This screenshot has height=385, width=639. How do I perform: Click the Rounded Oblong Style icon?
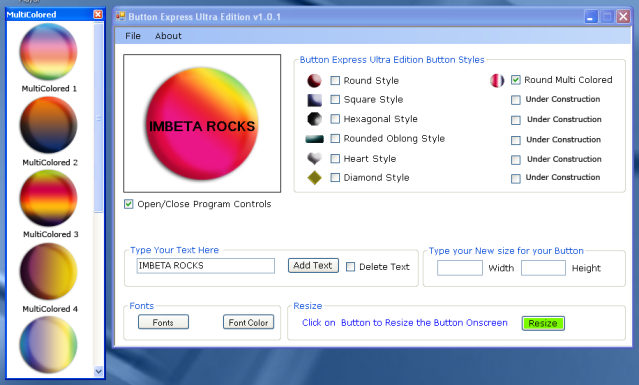[x=314, y=139]
